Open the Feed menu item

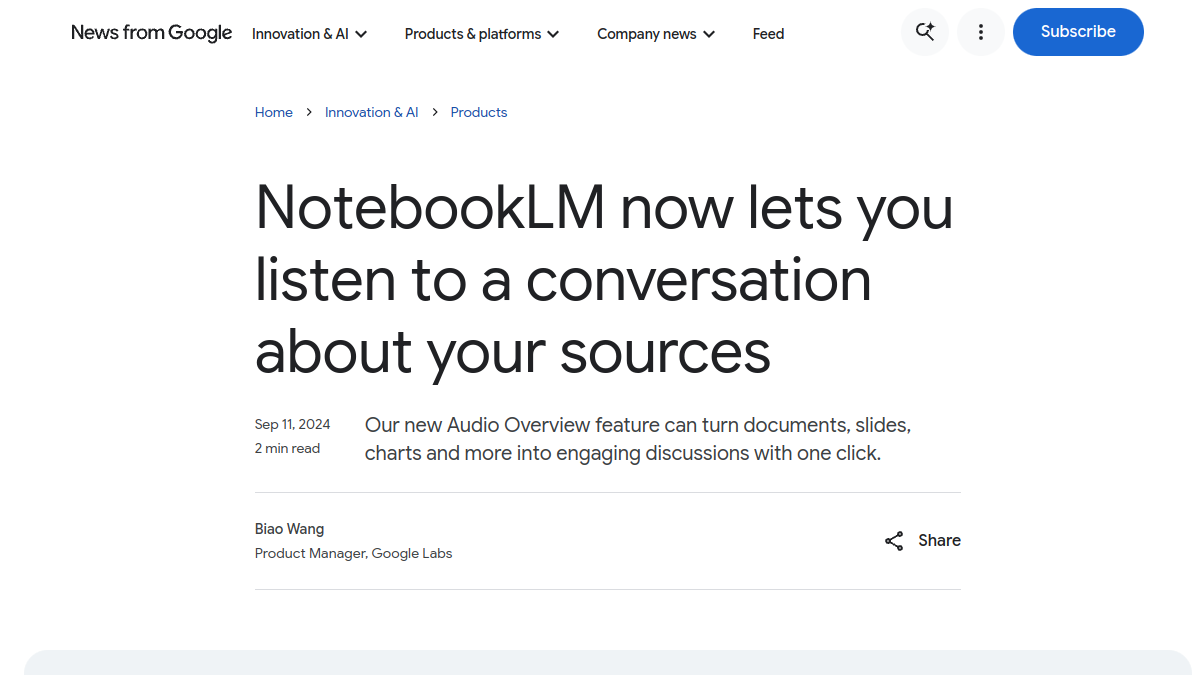[x=768, y=34]
